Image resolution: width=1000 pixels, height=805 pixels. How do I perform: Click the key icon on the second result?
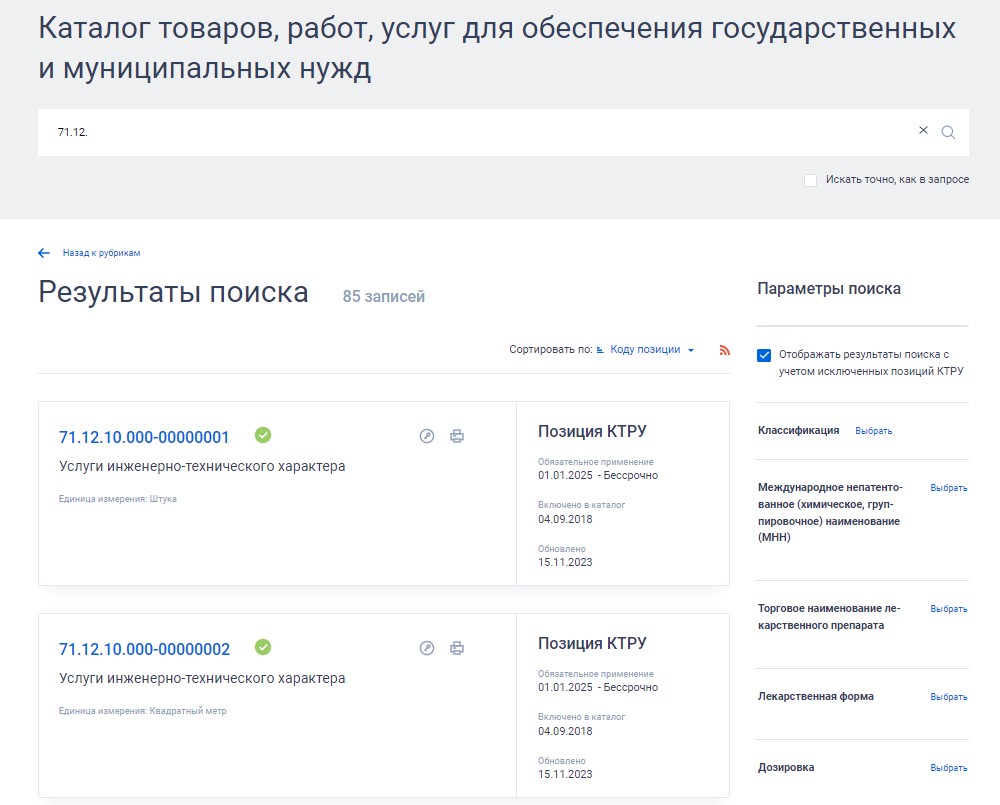[x=427, y=647]
